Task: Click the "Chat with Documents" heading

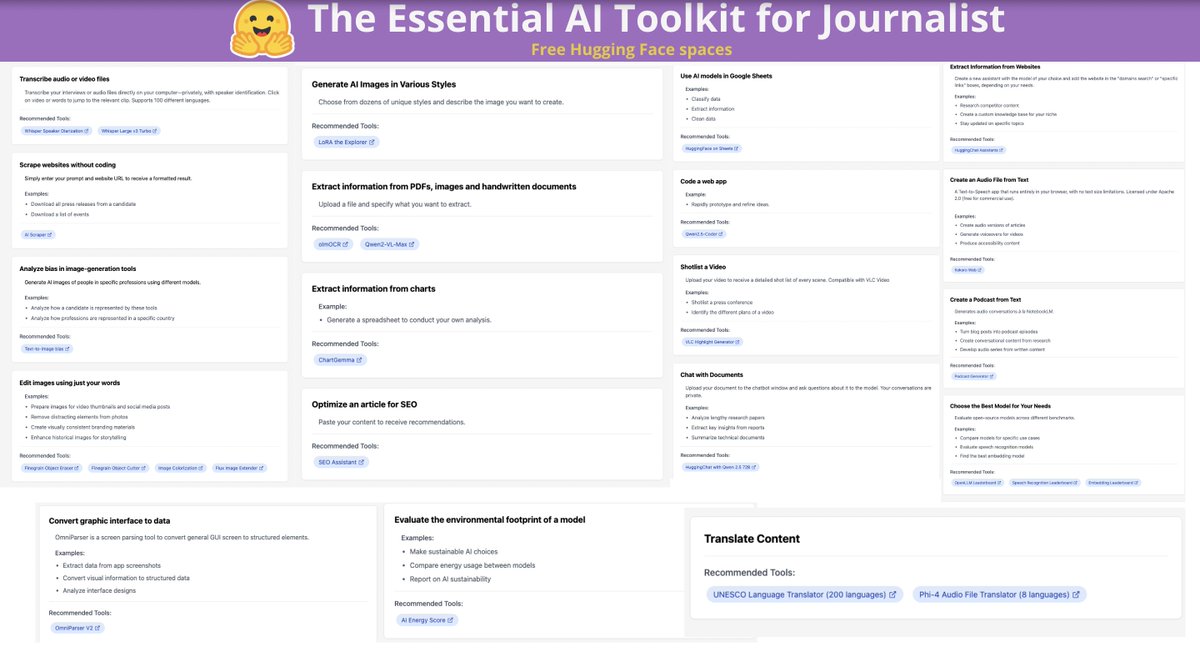Action: click(x=712, y=375)
